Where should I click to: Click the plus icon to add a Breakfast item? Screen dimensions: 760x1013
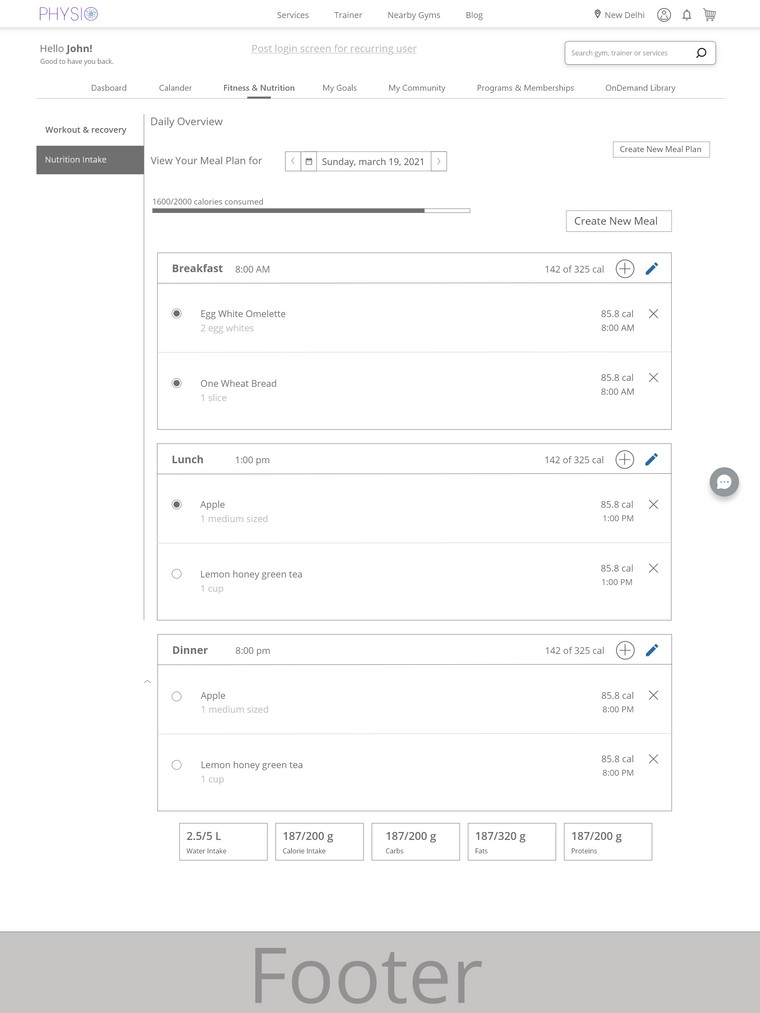(x=625, y=268)
